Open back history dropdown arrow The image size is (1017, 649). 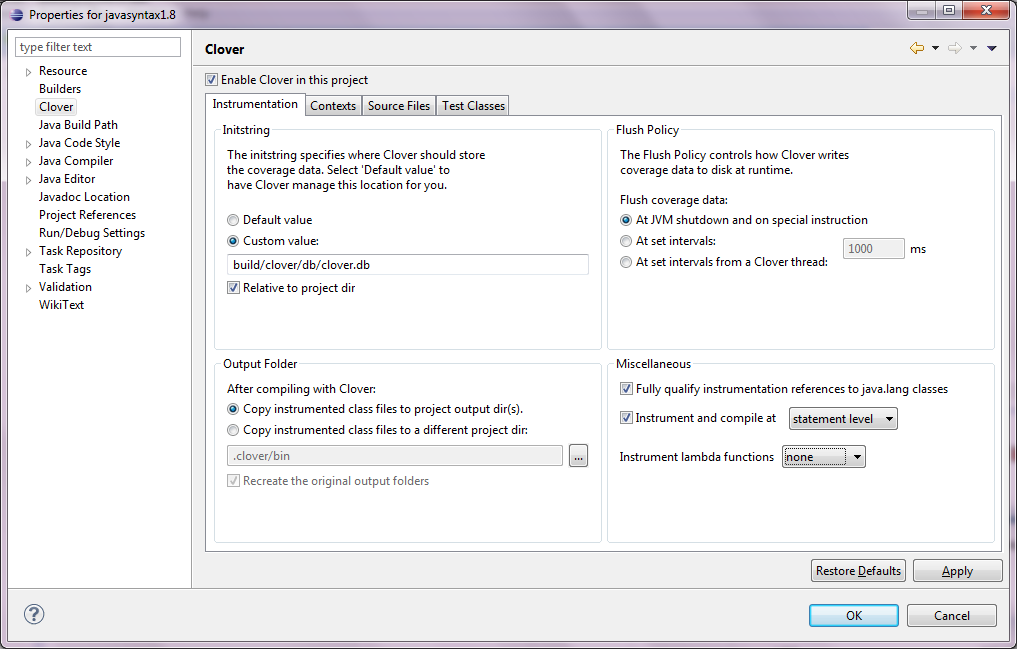click(935, 48)
